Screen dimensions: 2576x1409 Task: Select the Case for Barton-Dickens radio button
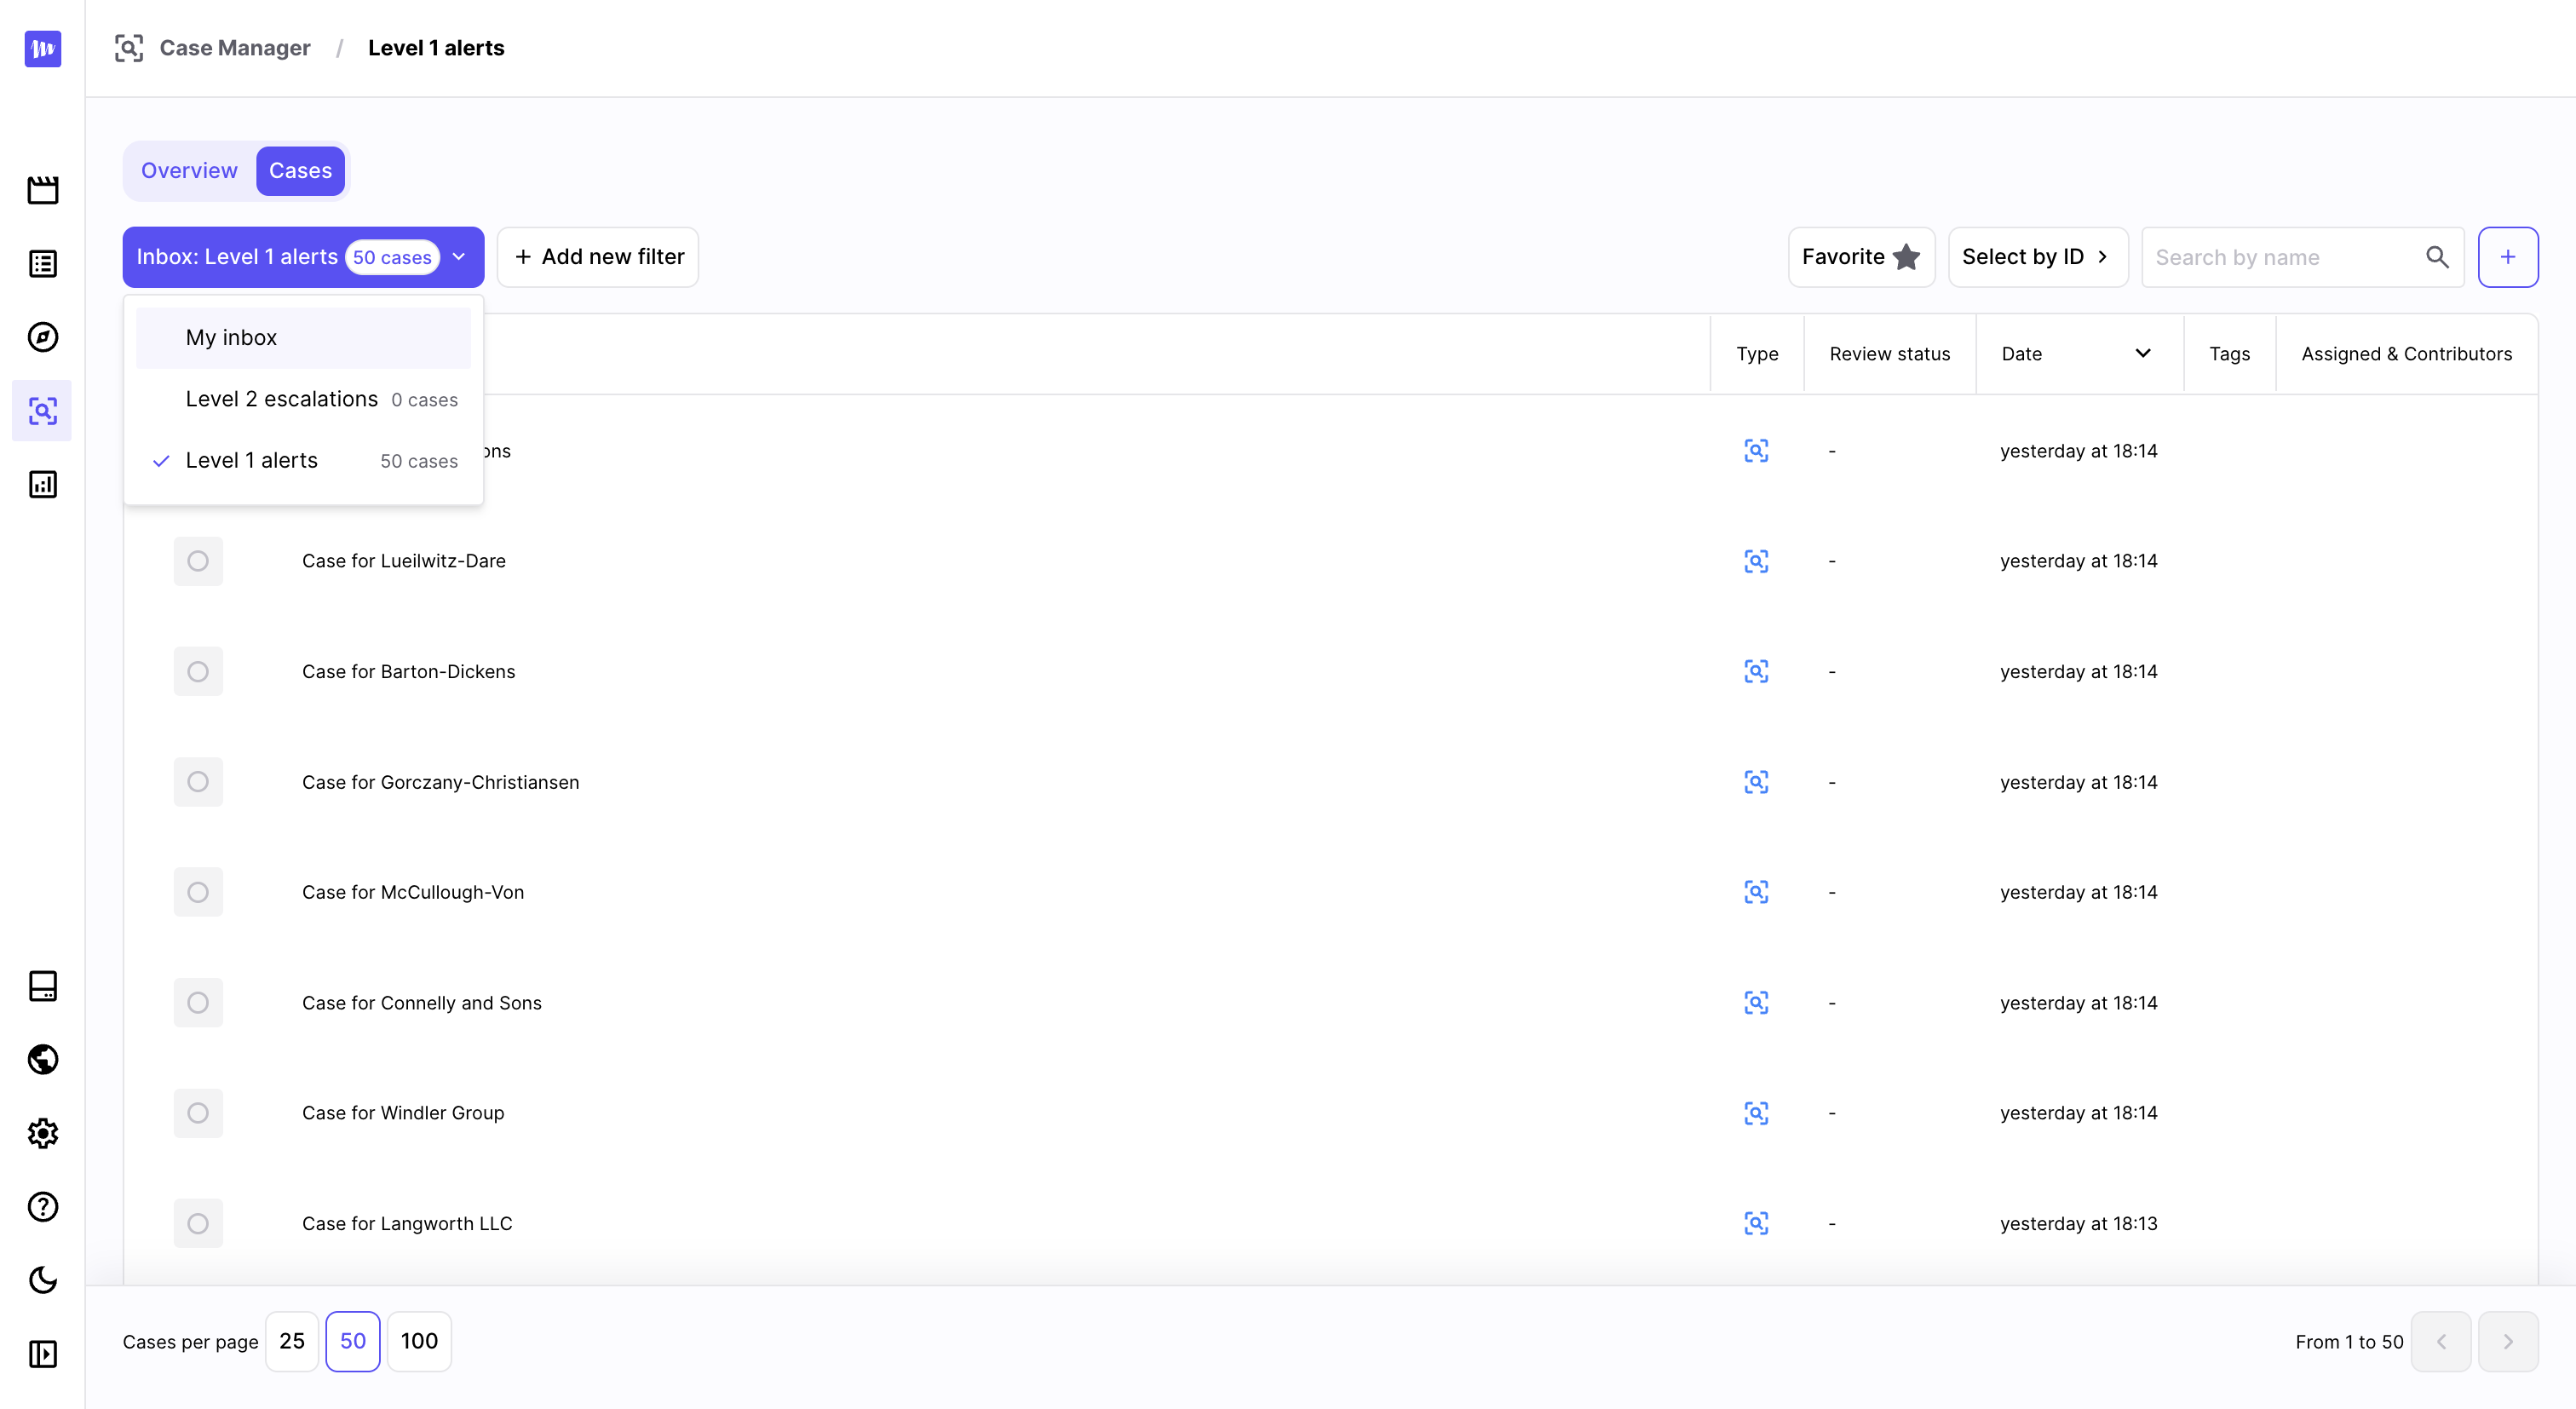pos(198,671)
